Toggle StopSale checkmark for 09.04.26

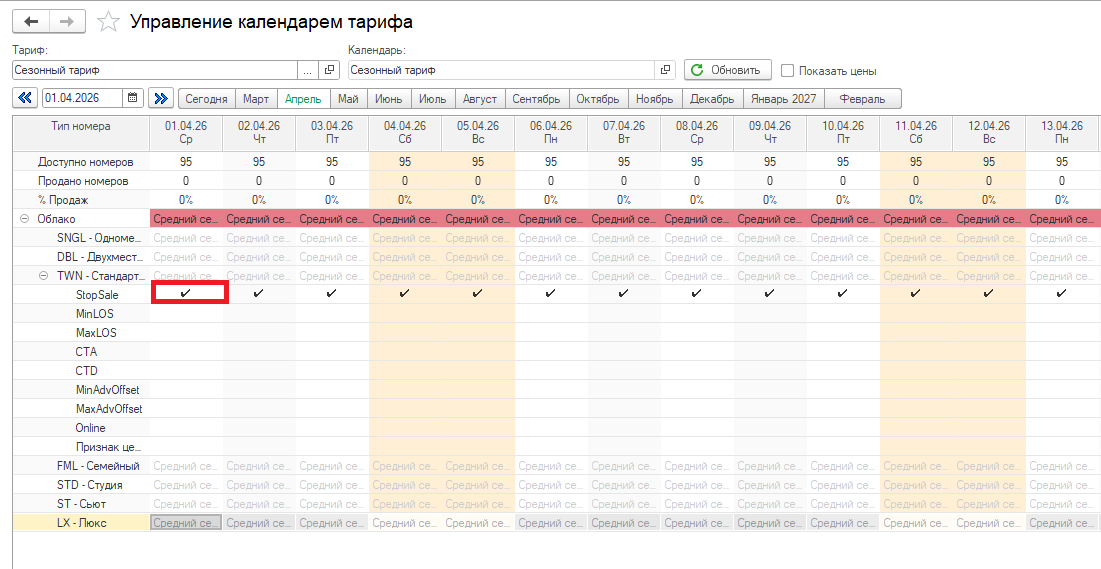point(770,294)
